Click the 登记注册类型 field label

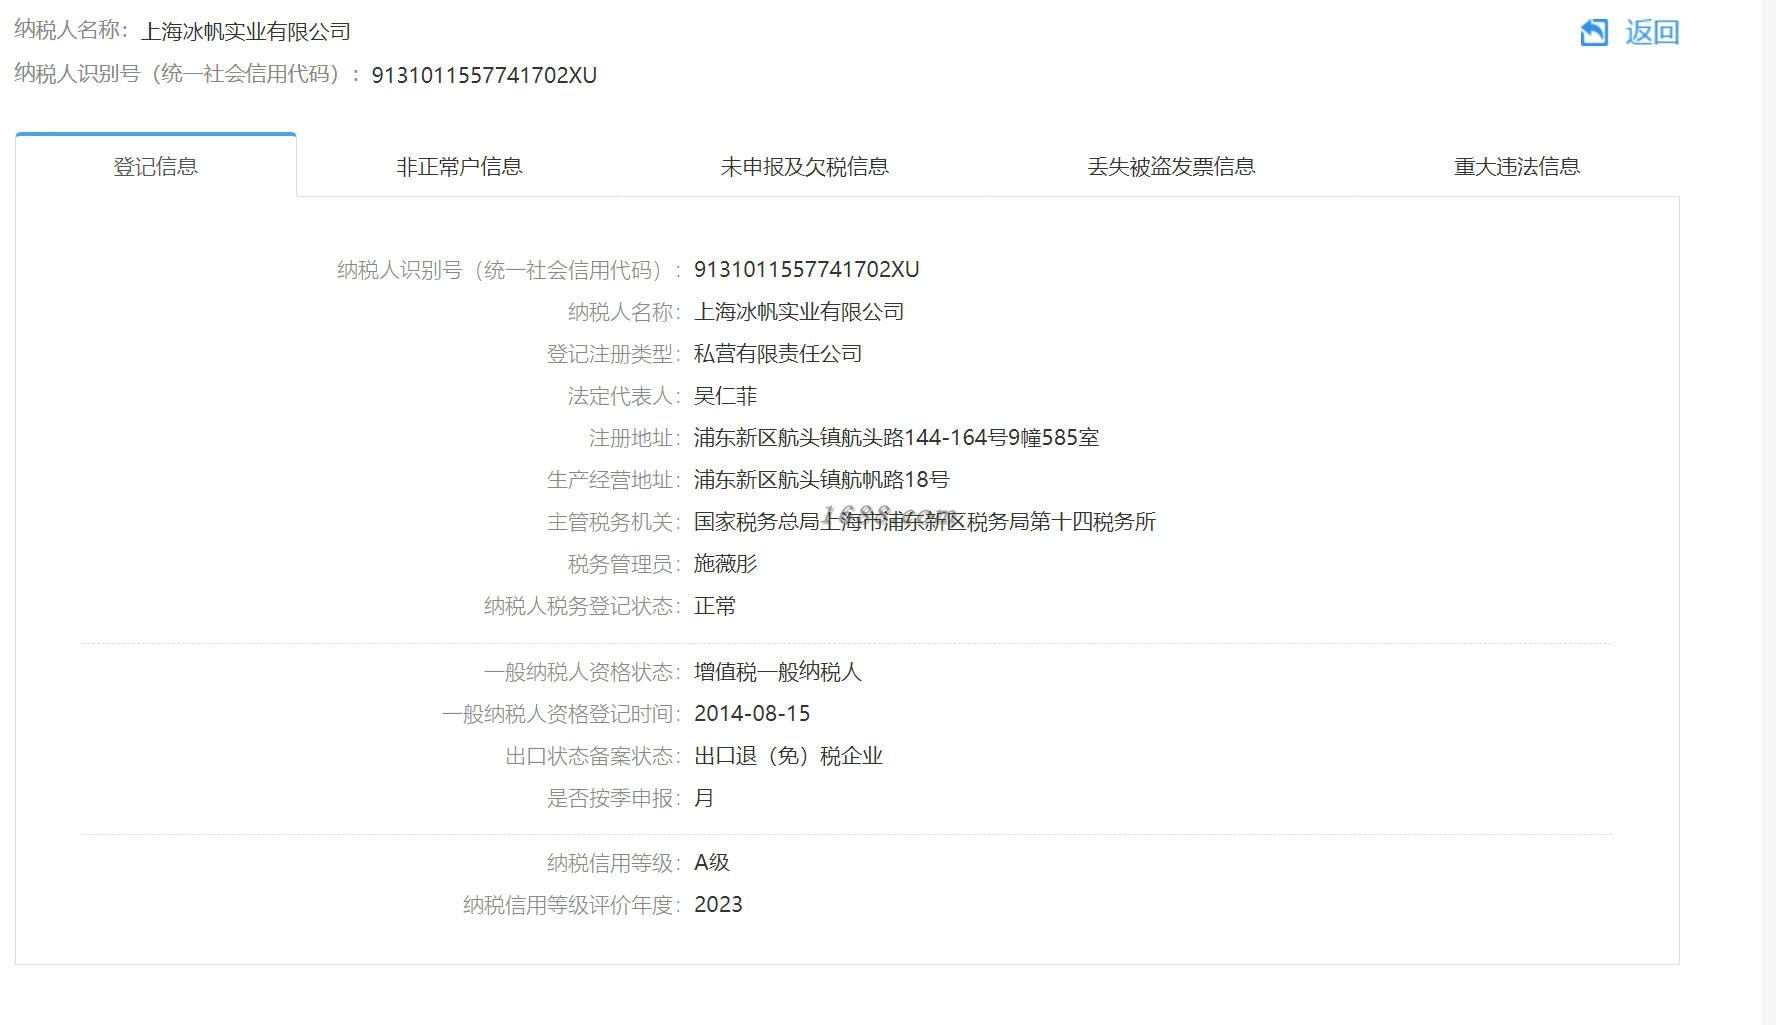point(614,354)
